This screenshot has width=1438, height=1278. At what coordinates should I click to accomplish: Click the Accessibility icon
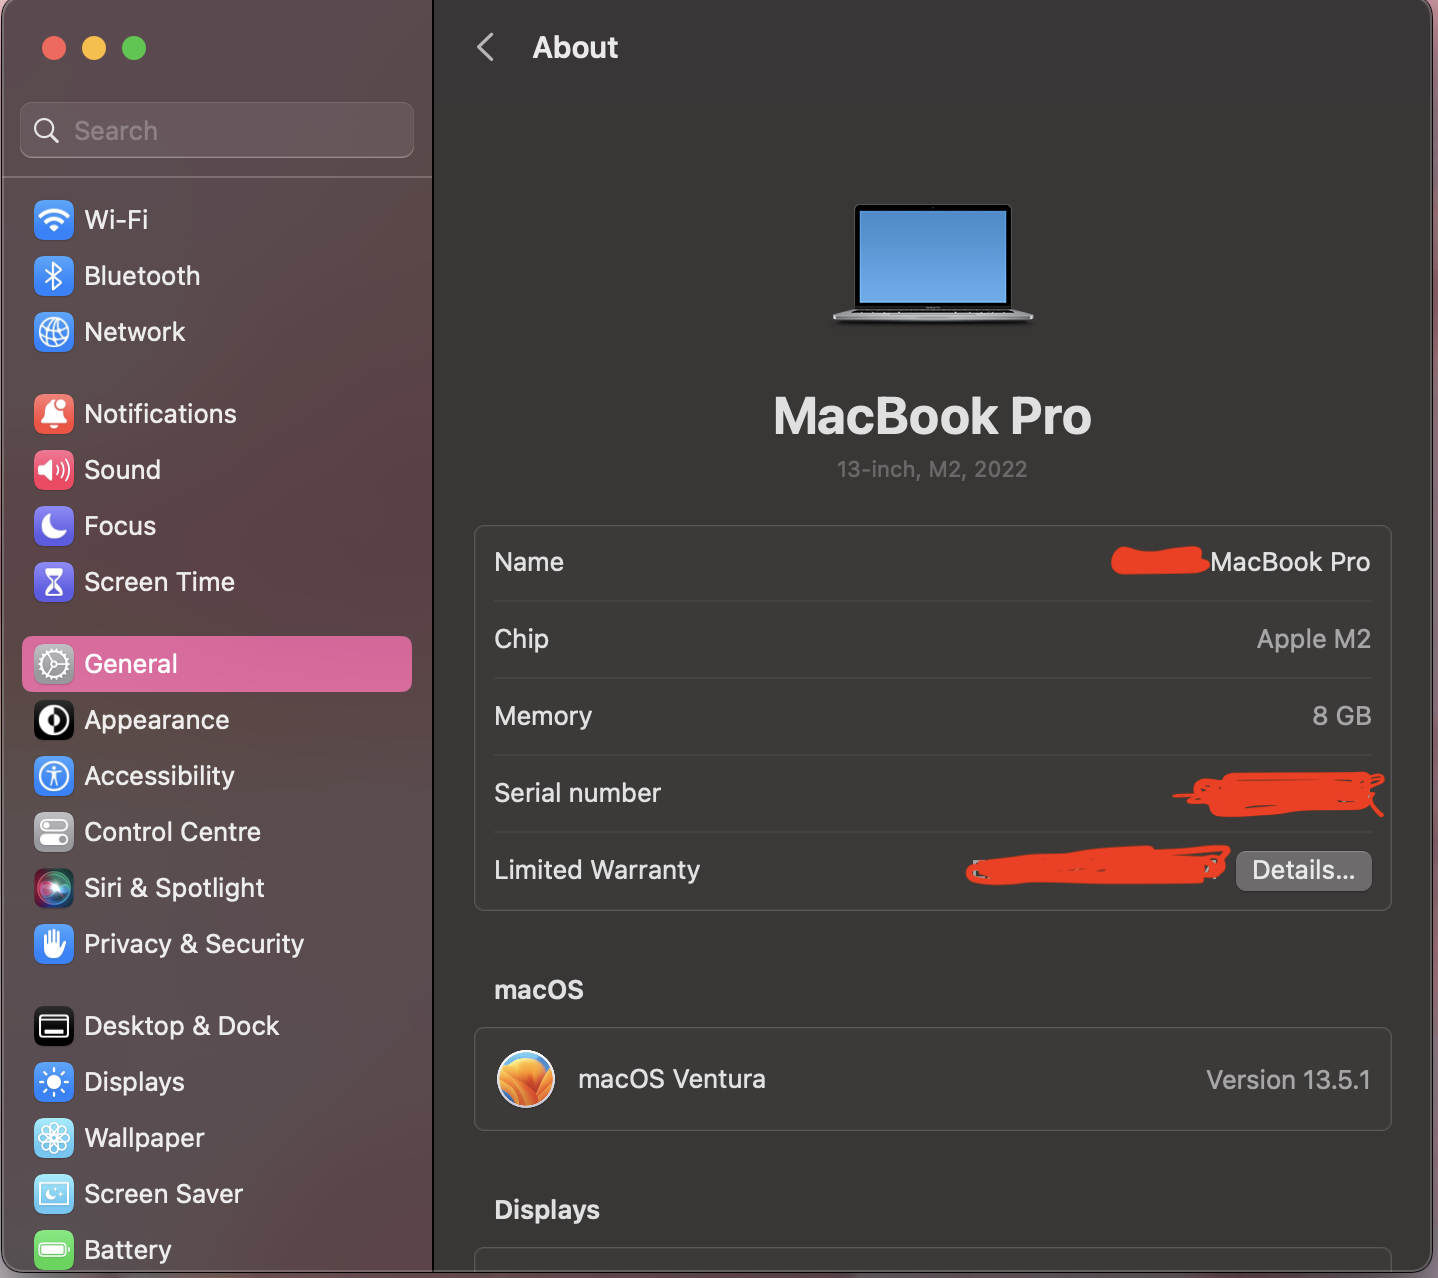coord(54,776)
